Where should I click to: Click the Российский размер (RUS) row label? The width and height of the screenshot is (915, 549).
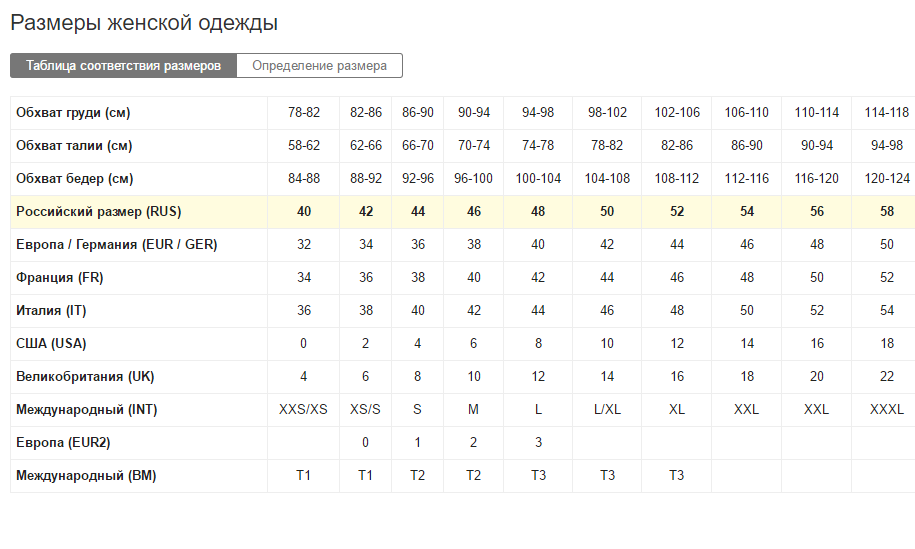tap(99, 212)
